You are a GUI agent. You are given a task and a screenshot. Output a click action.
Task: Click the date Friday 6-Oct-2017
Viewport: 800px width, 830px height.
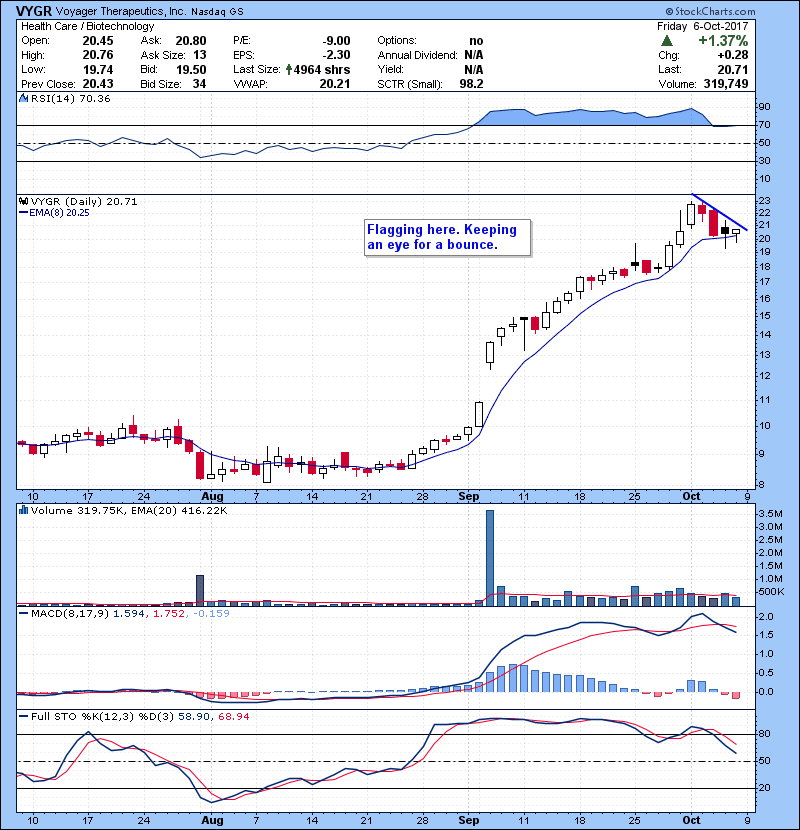[703, 26]
